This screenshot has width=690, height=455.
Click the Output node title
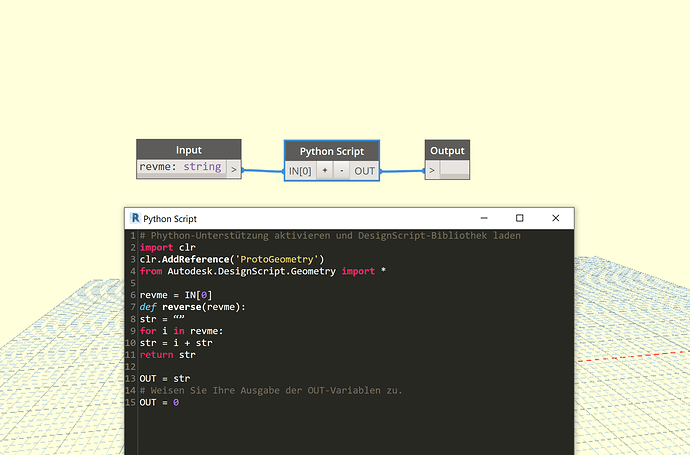(x=447, y=150)
